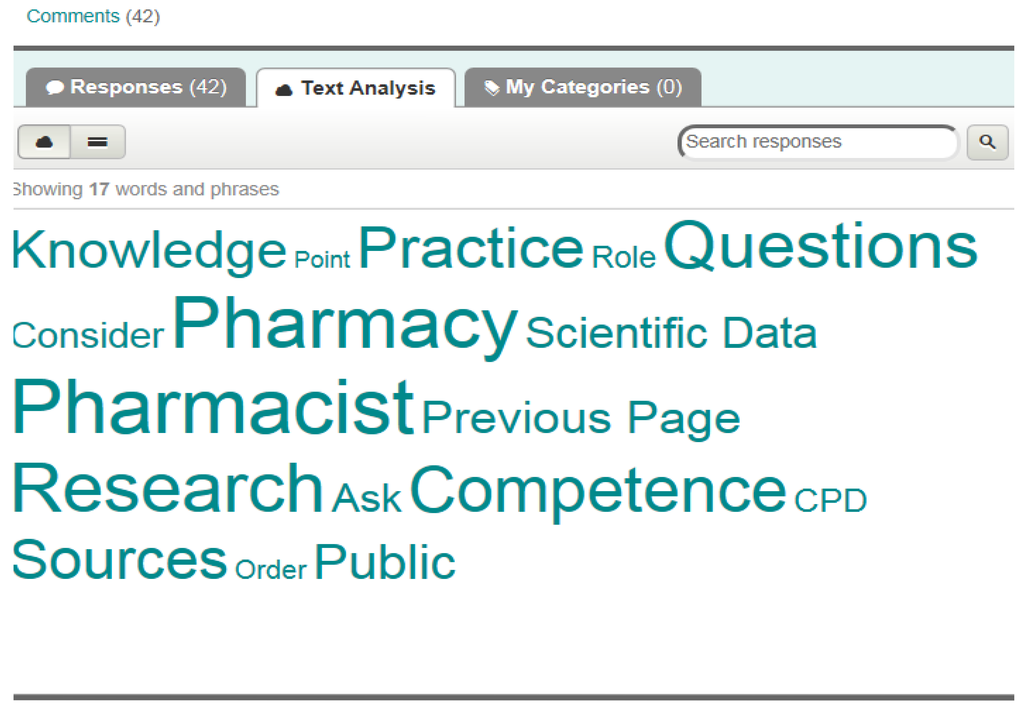Select 'Scientific Data' in the cloud
Viewport: 1024px width, 708px height.
point(671,335)
